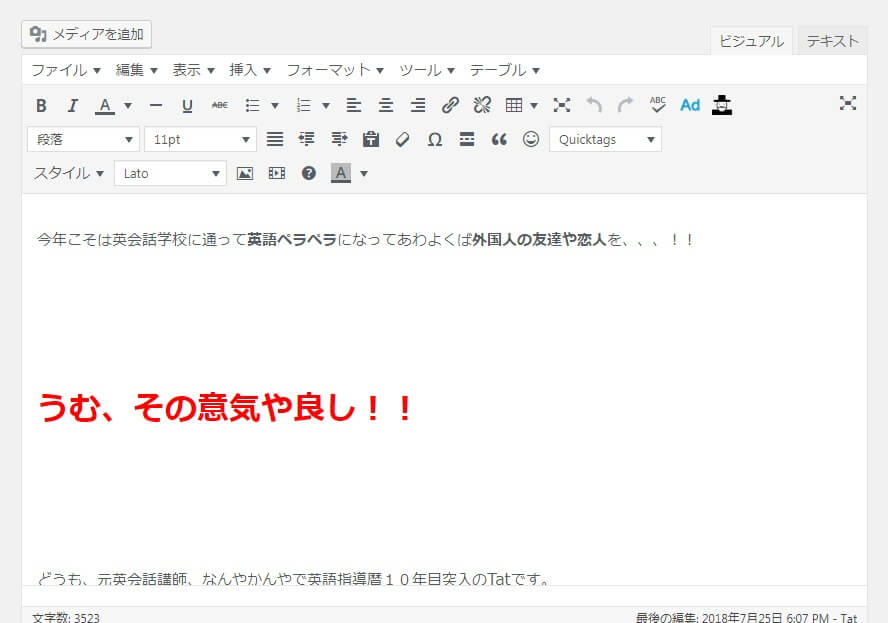Insert a video with film icon
Viewport: 888px width, 623px height.
point(276,173)
